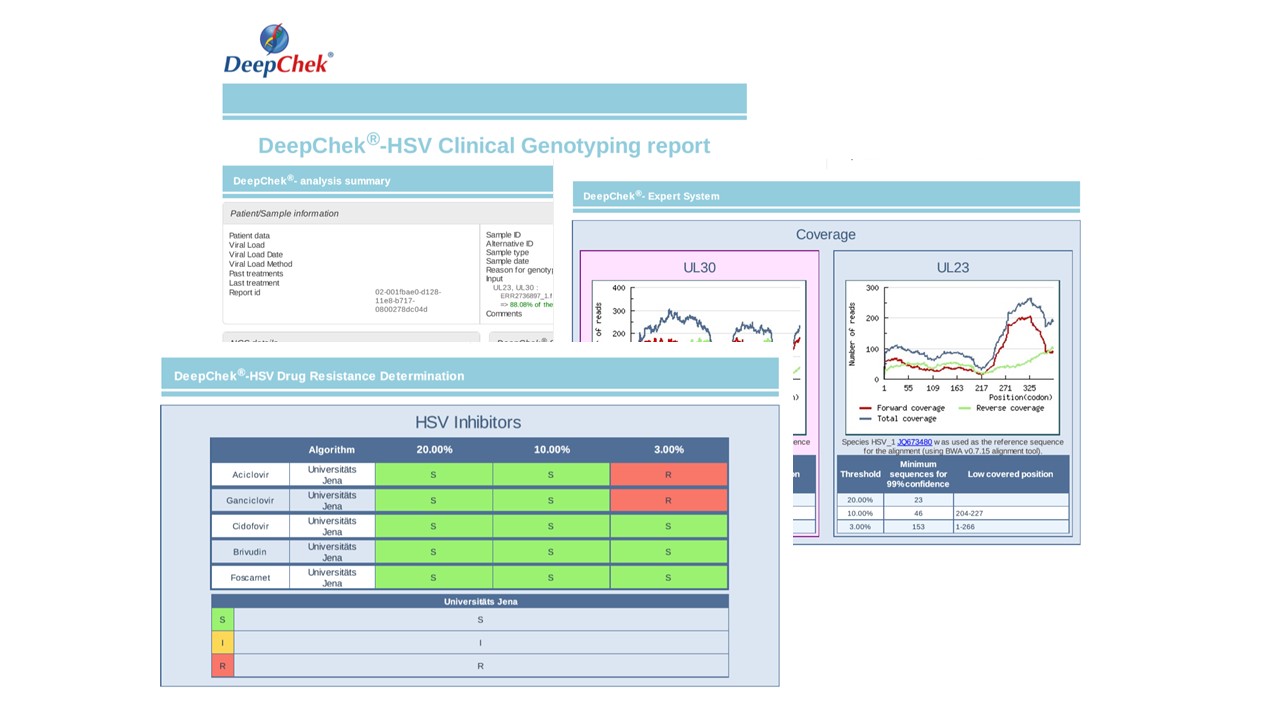This screenshot has width=1280, height=720.
Task: Click the Reverse coverage legend entry
Action: (x=1001, y=408)
